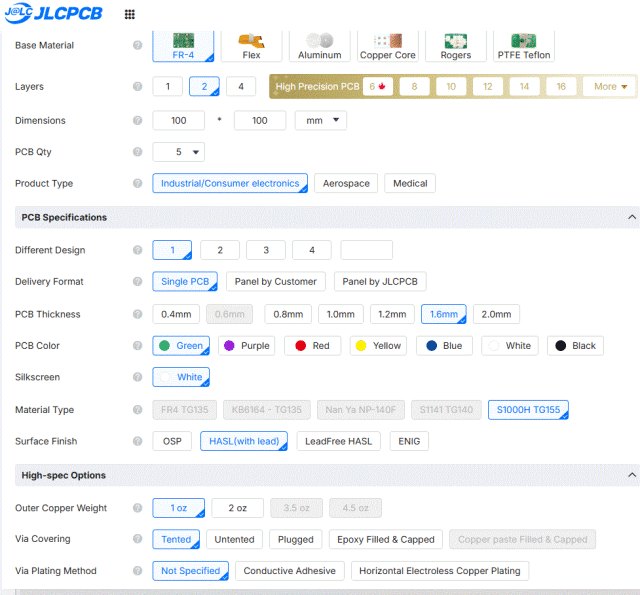This screenshot has width=640, height=595.
Task: Select Aluminum base material
Action: pos(320,46)
